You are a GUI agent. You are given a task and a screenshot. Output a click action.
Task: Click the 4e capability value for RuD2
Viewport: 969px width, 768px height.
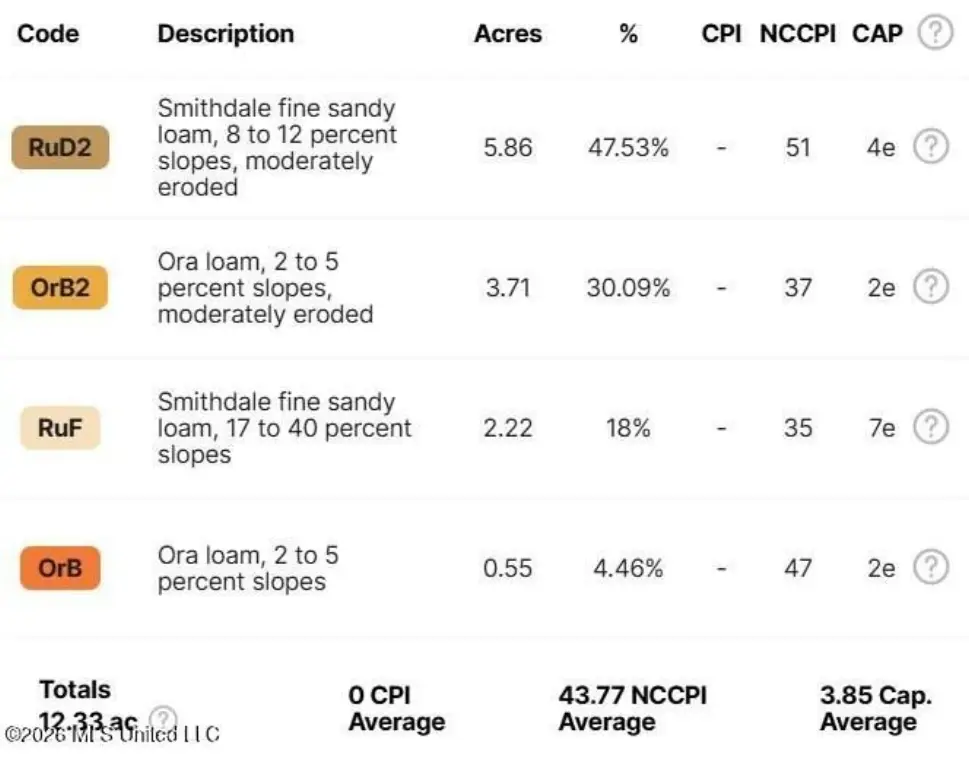click(881, 147)
